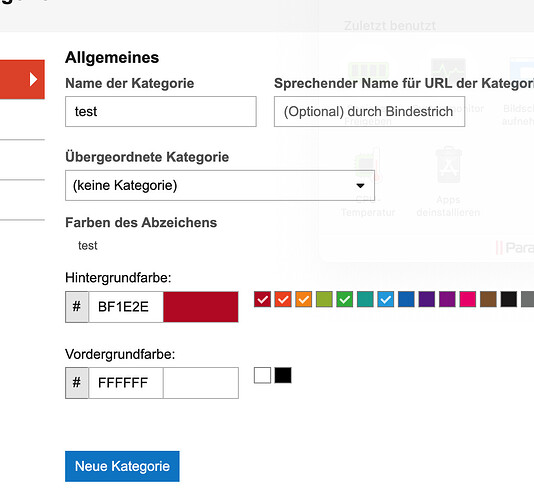534x500 pixels.
Task: Select the magenta purple color swatch
Action: [447, 299]
